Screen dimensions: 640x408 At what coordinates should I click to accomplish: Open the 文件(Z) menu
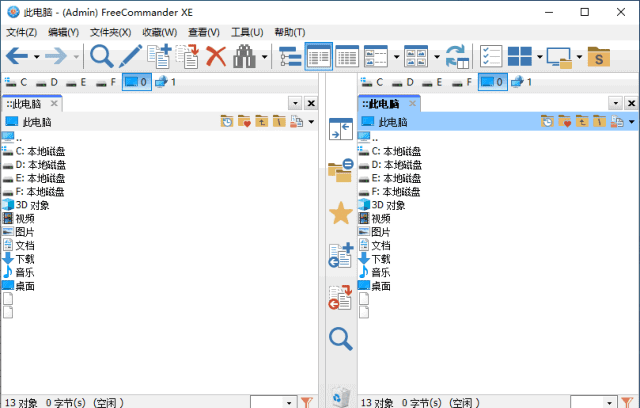pyautogui.click(x=21, y=32)
